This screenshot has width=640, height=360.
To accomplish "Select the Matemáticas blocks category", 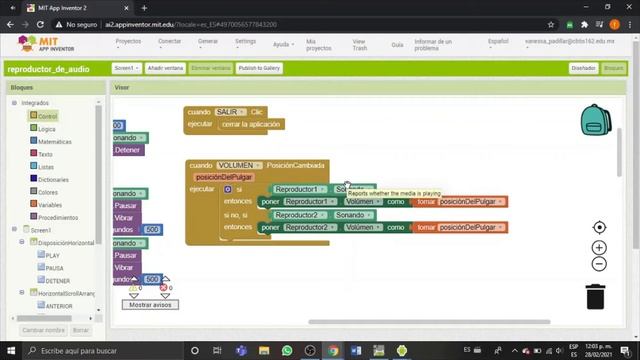I will (x=51, y=141).
